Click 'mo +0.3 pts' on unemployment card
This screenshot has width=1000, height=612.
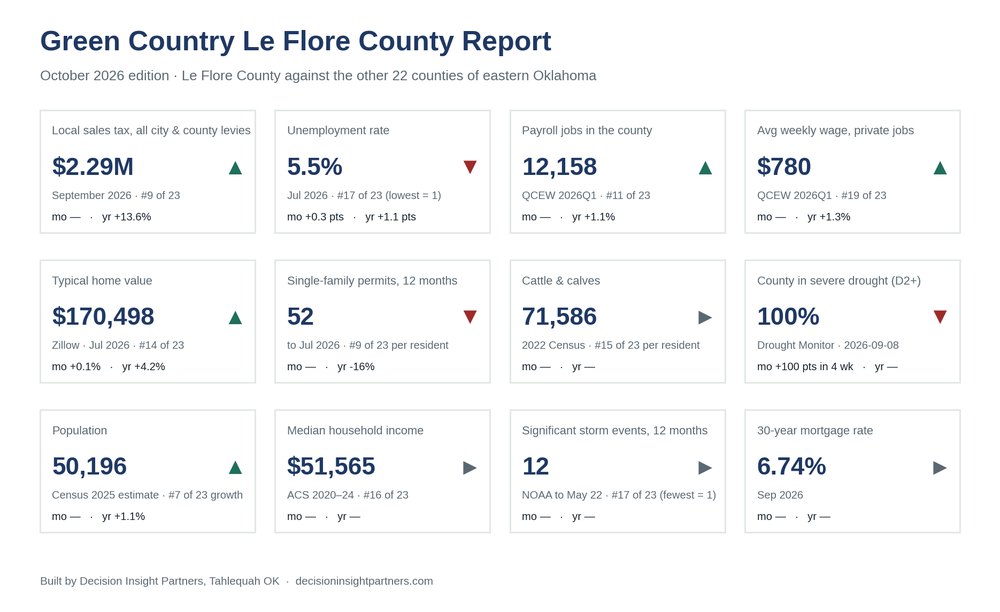tap(315, 217)
